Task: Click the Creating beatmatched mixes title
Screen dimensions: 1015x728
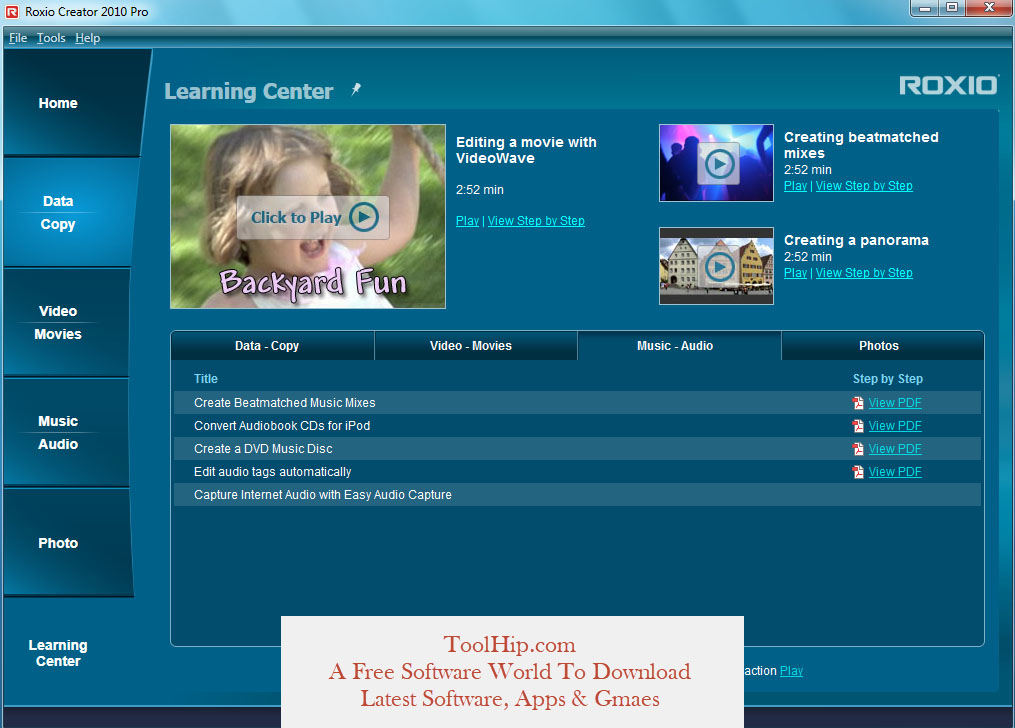Action: pos(861,145)
